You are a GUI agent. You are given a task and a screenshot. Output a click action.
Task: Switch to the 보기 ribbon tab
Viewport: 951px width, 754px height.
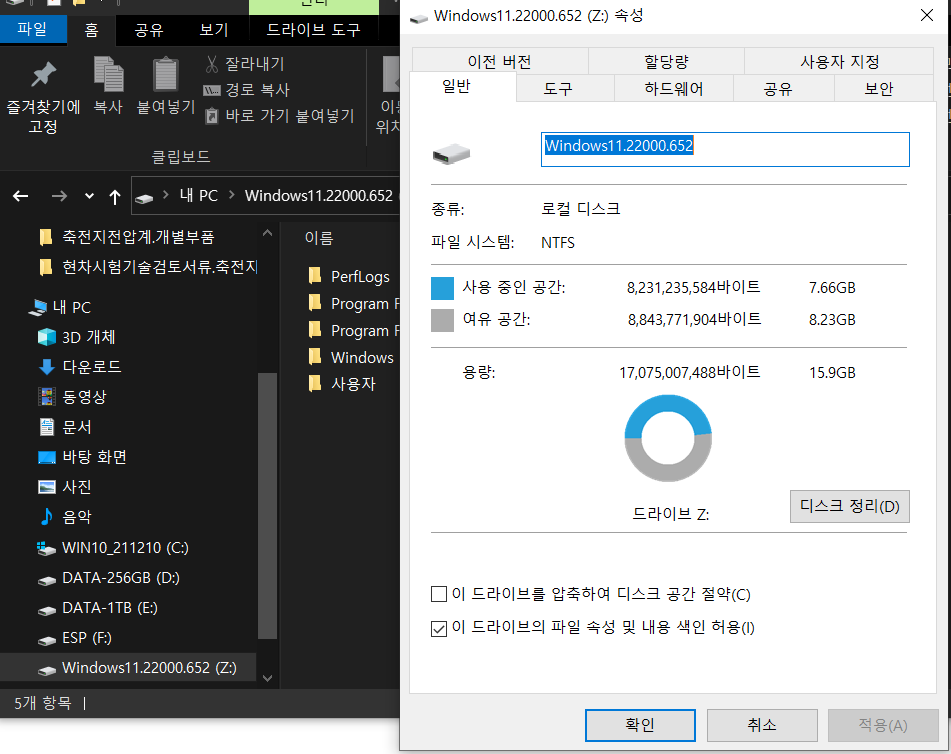214,30
